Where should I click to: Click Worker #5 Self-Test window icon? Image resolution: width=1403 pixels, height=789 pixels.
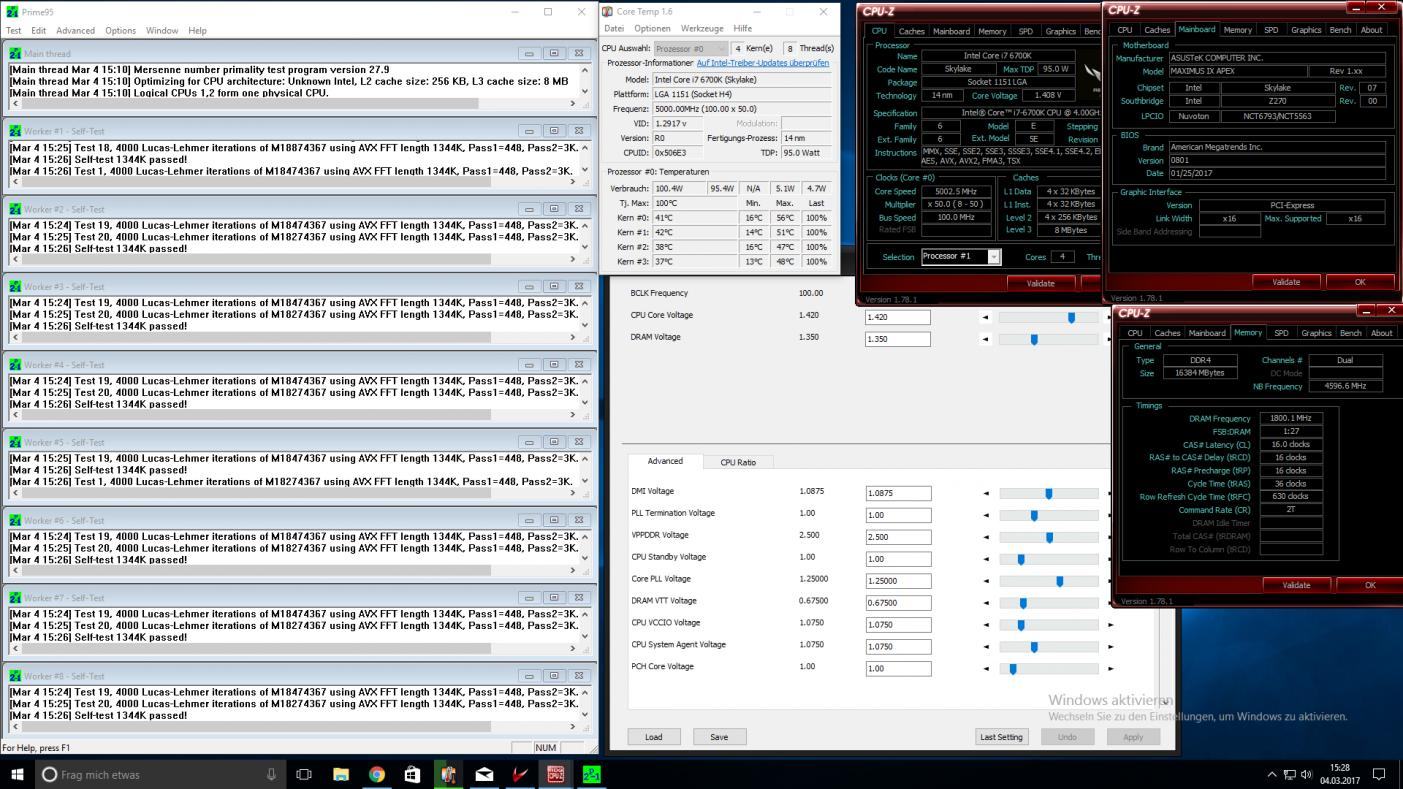15,442
